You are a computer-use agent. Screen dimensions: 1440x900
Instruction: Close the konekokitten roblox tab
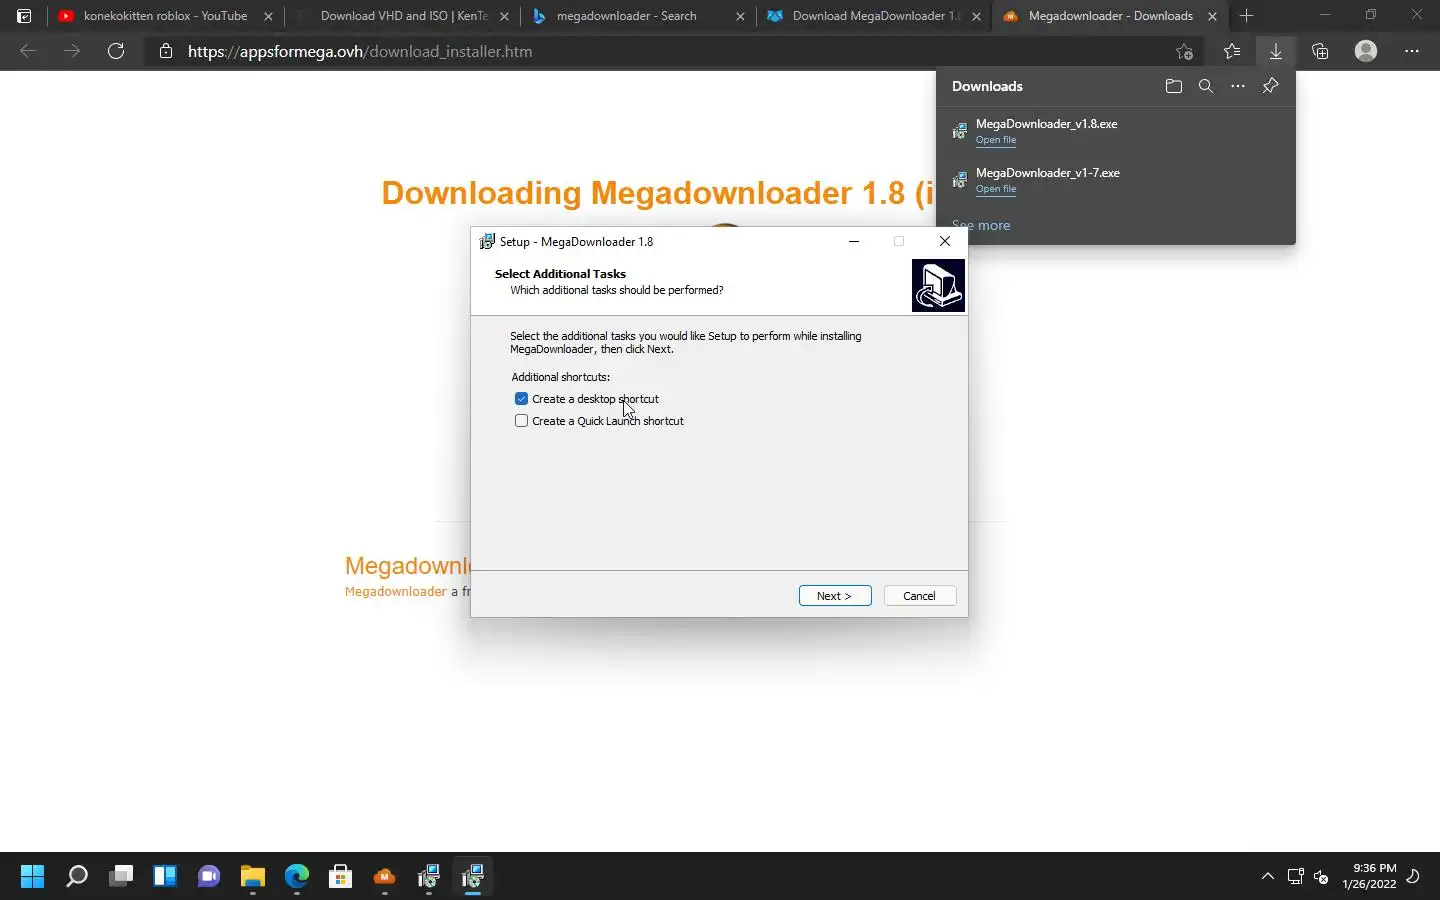tap(268, 16)
